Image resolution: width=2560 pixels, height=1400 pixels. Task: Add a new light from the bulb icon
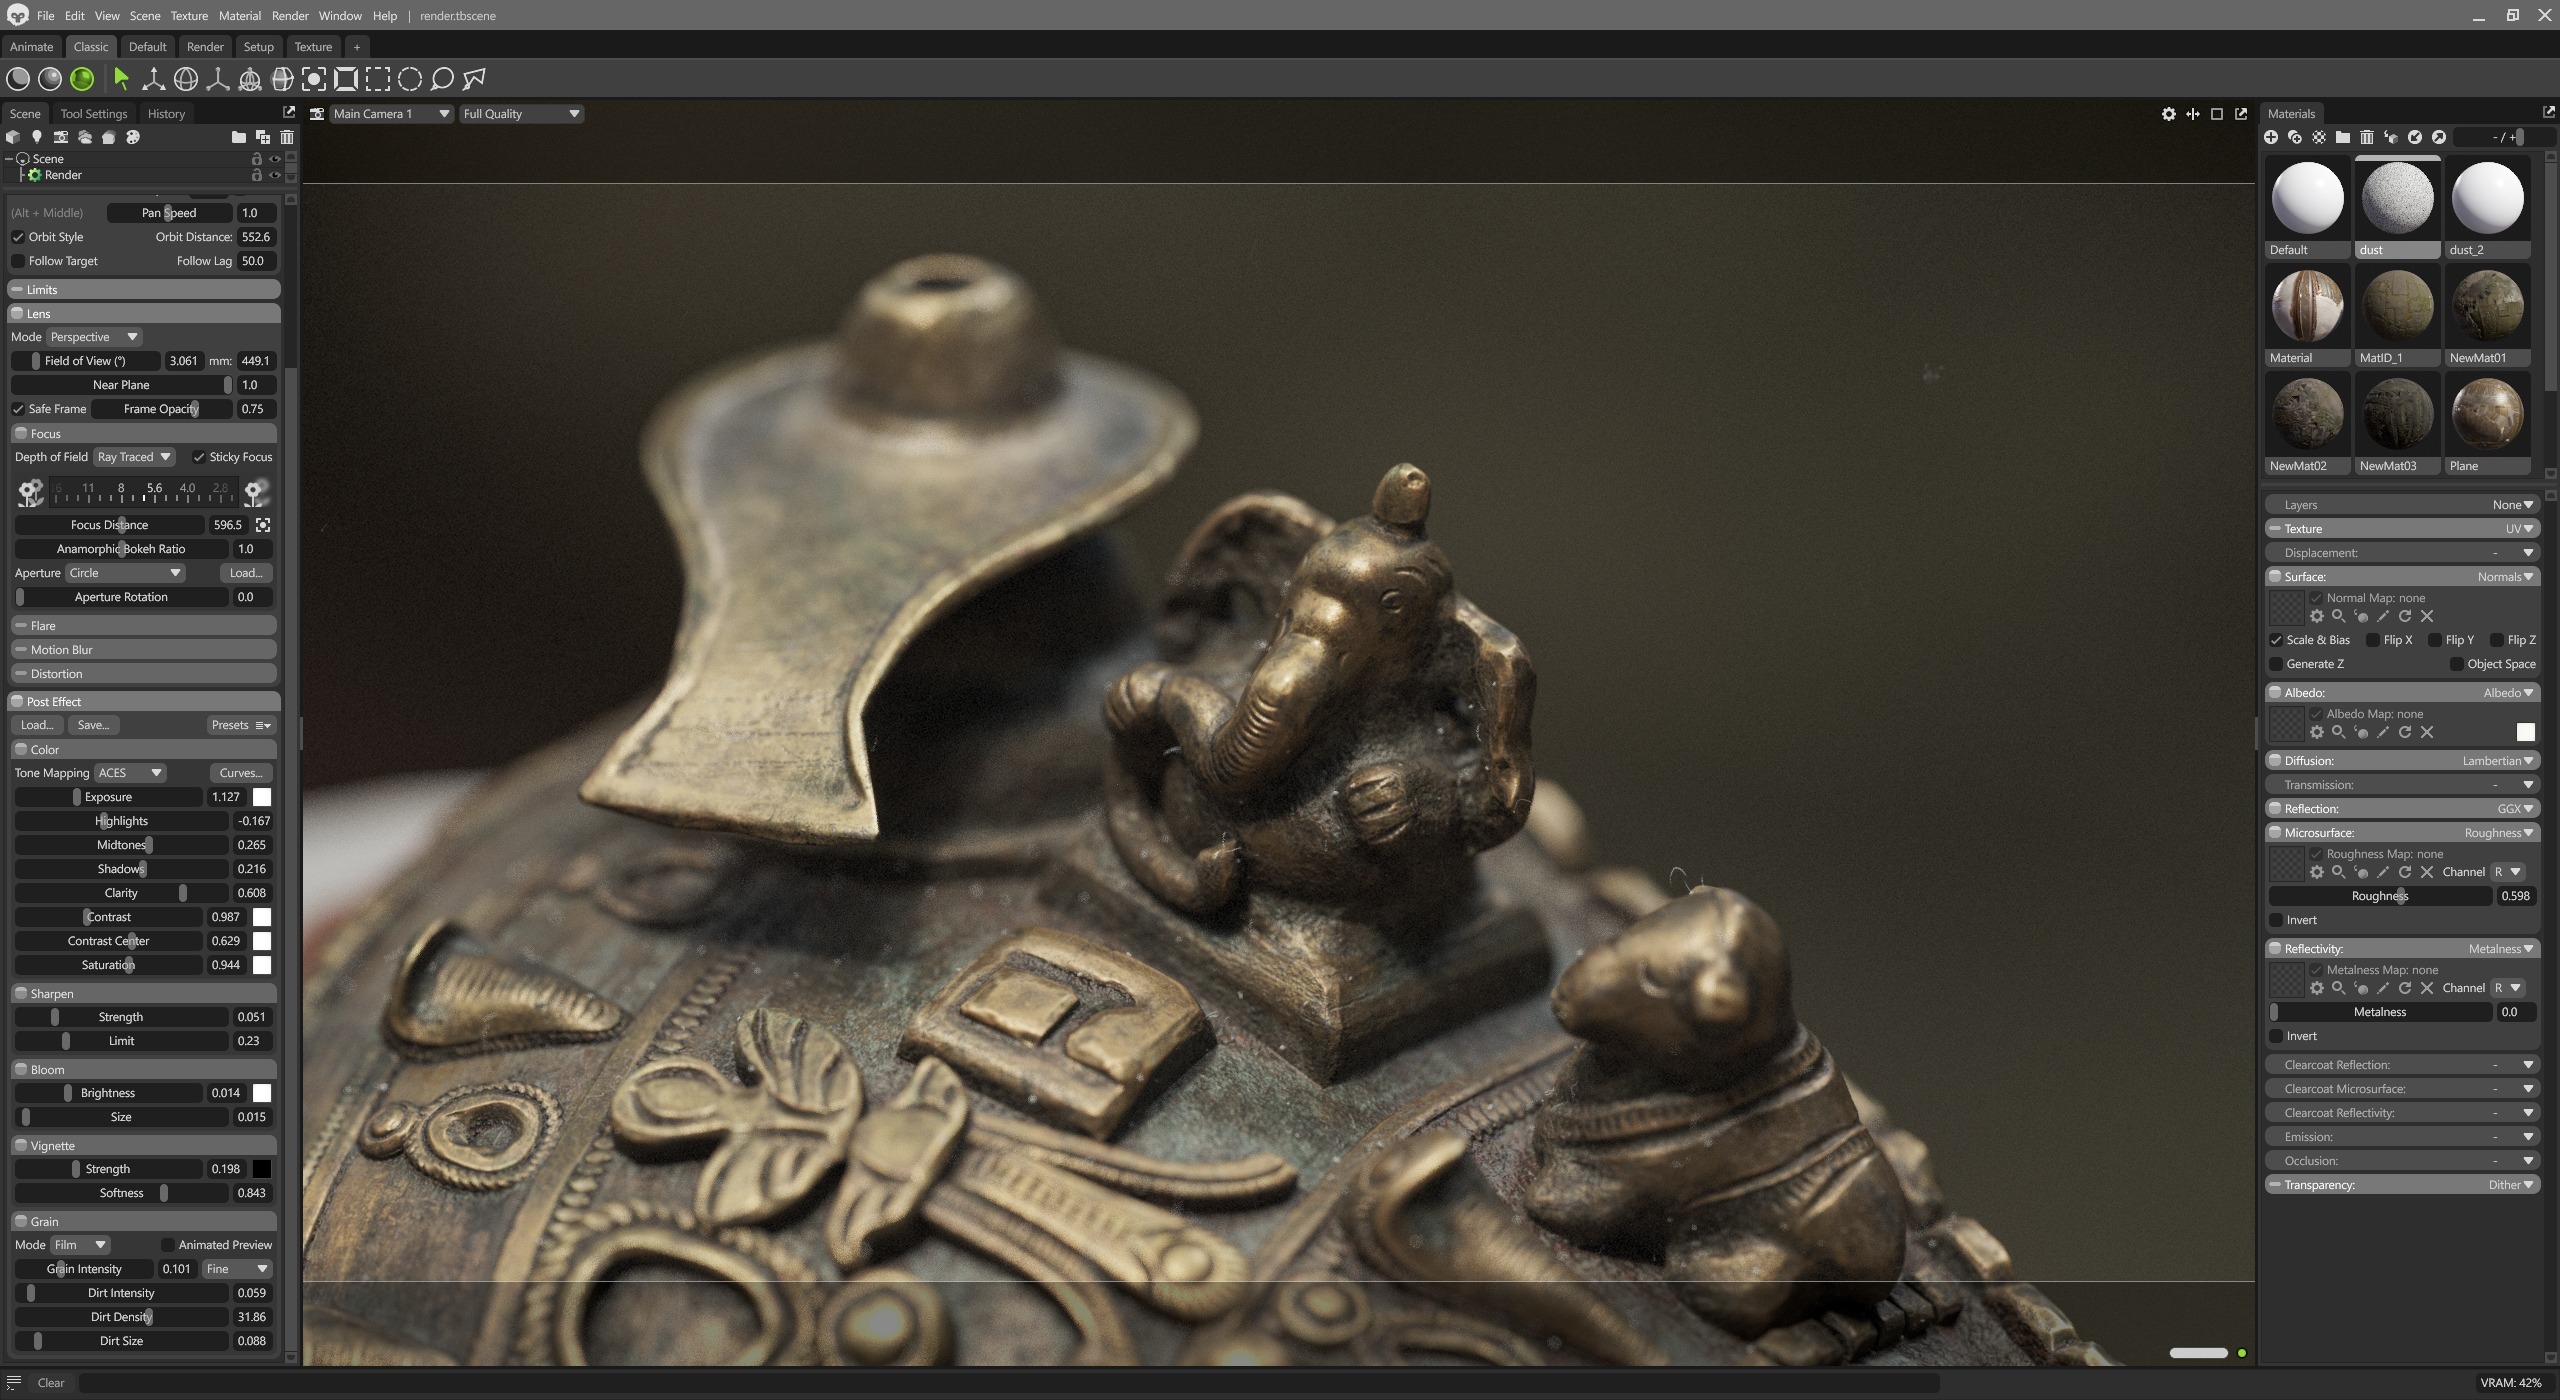pyautogui.click(x=37, y=137)
